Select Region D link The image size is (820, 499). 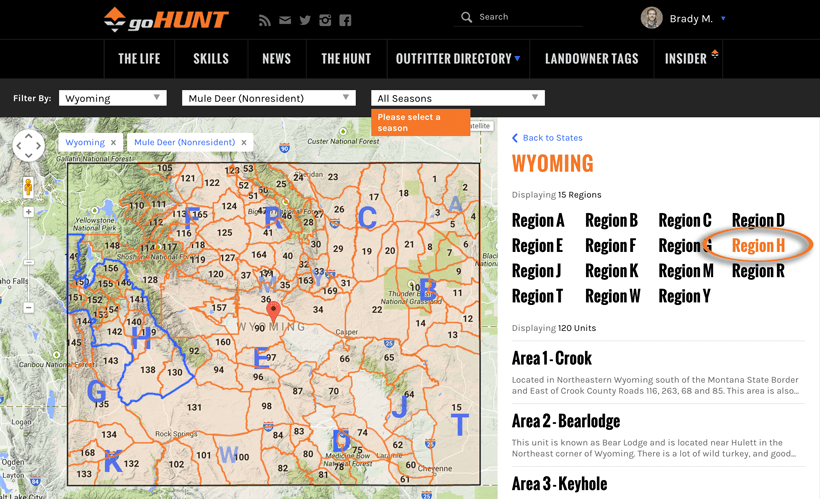tap(758, 220)
